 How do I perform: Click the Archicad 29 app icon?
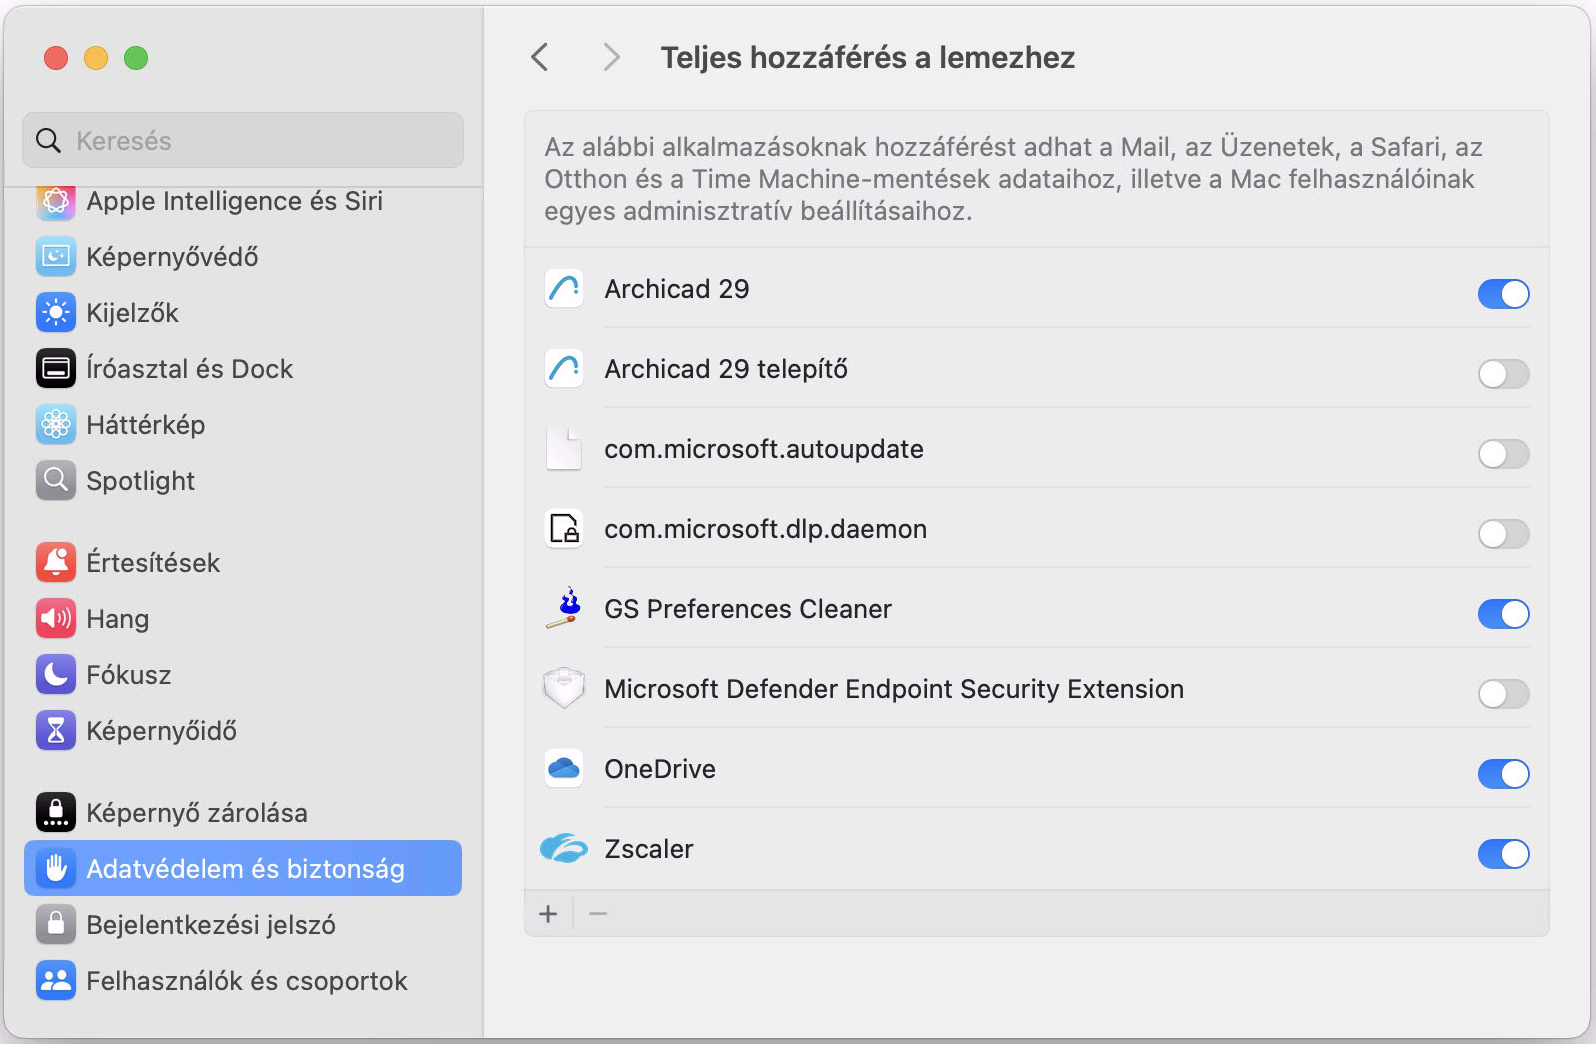click(564, 289)
